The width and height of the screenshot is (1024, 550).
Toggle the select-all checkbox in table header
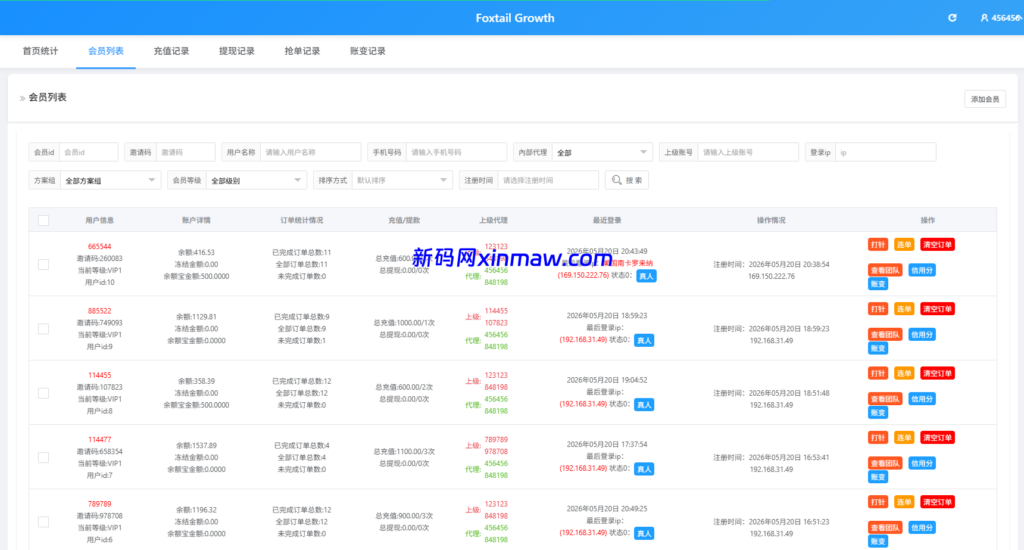43,220
